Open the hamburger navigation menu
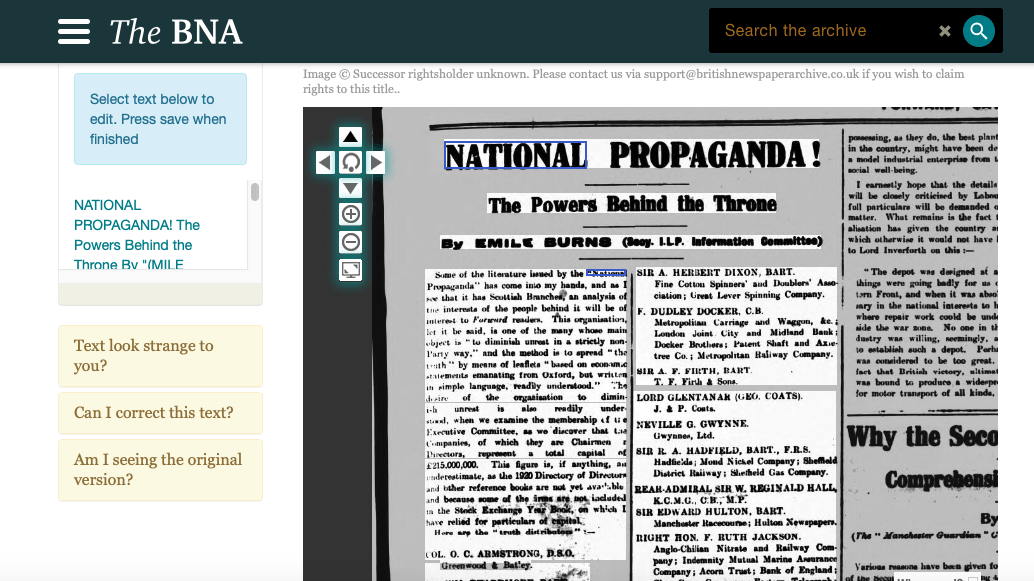Viewport: 1034px width, 581px height. pos(74,31)
